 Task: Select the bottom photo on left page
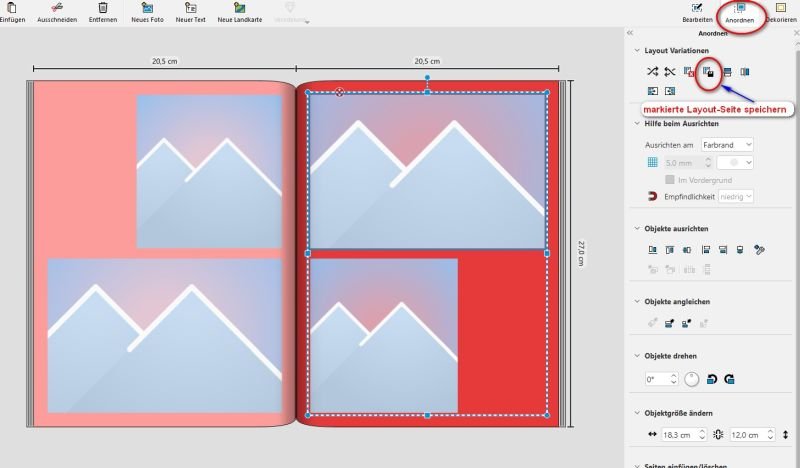pos(165,335)
